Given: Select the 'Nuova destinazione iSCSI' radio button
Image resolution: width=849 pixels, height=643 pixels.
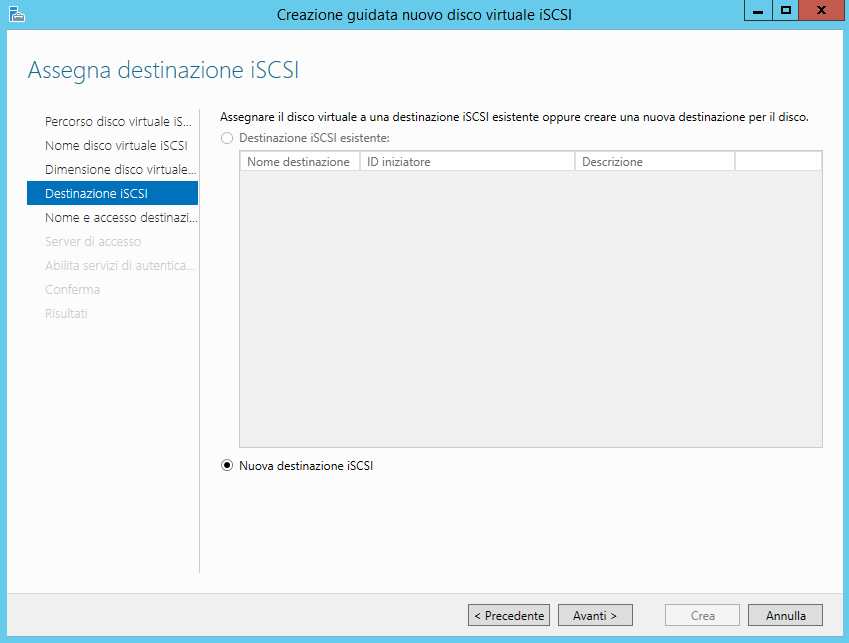Looking at the screenshot, I should tap(227, 465).
